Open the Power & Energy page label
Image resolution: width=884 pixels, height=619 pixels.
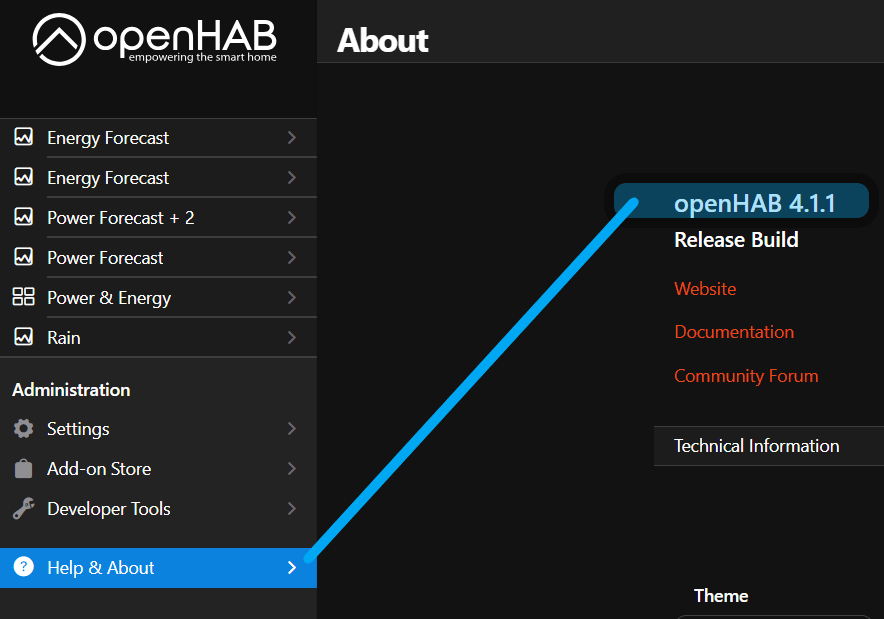(x=109, y=298)
